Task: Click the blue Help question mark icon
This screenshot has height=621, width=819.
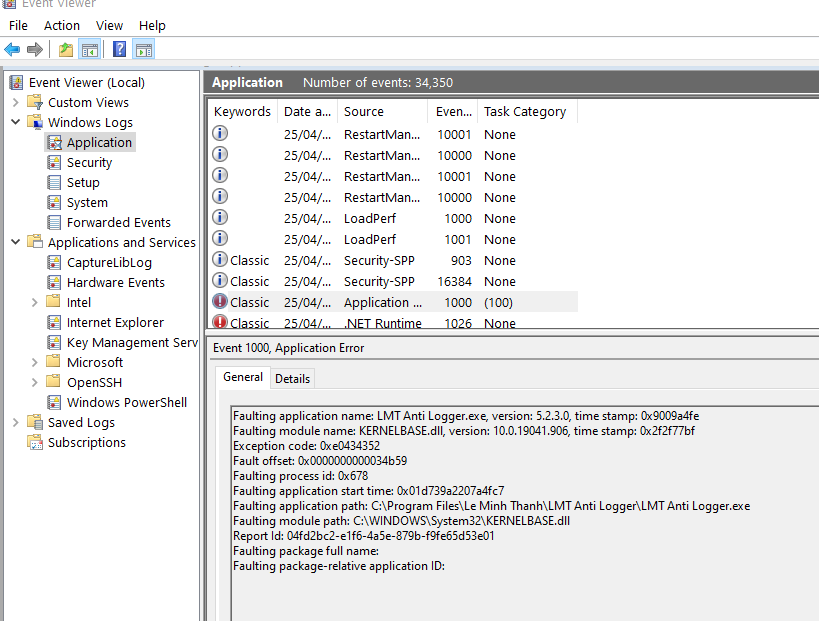Action: [x=120, y=50]
